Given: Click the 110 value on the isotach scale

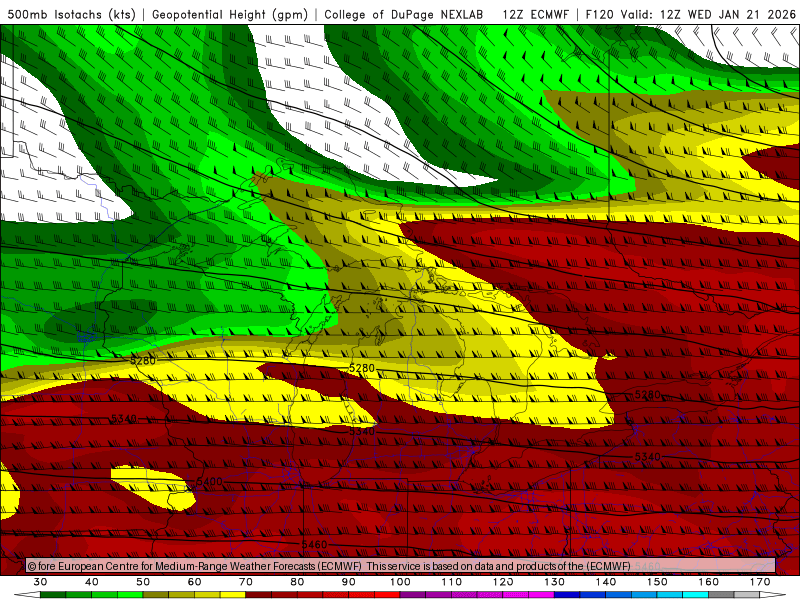Looking at the screenshot, I should pyautogui.click(x=452, y=582).
